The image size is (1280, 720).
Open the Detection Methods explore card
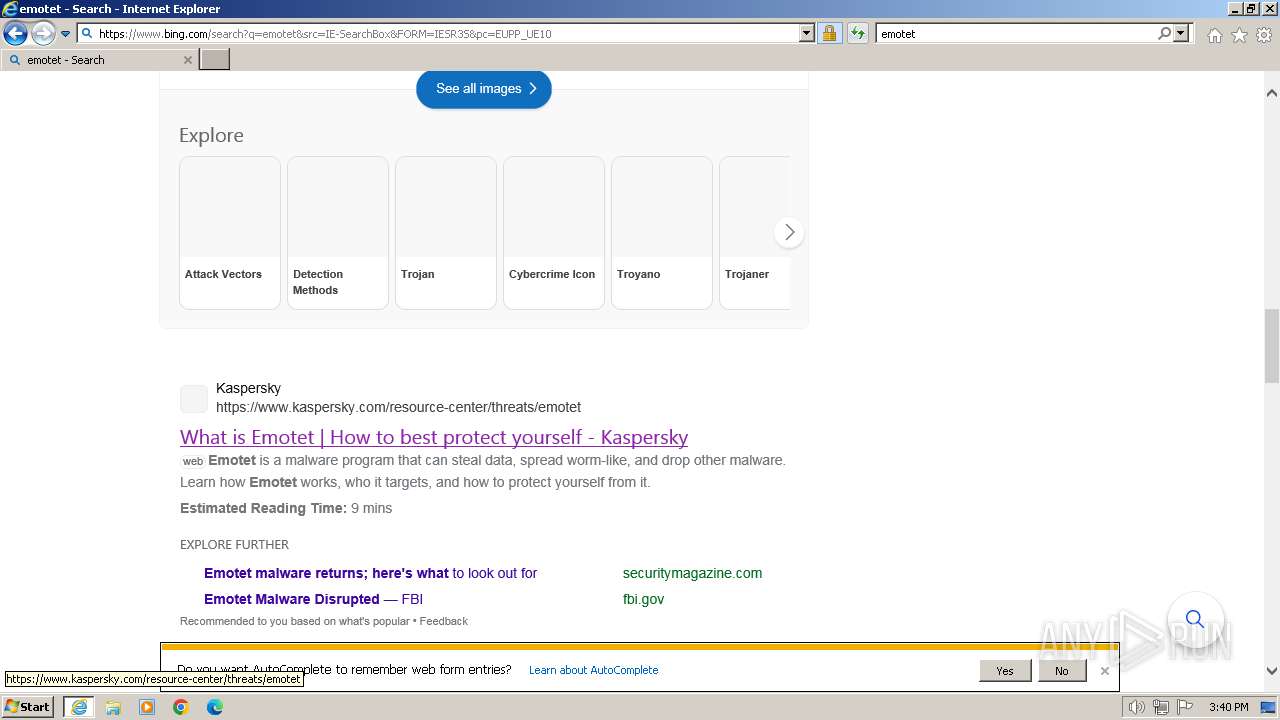click(x=338, y=232)
